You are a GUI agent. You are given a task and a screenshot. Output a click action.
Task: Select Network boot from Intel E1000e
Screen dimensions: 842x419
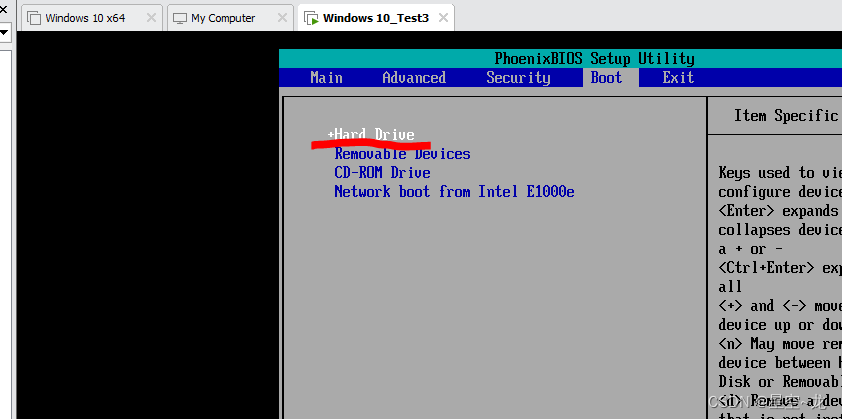(454, 192)
